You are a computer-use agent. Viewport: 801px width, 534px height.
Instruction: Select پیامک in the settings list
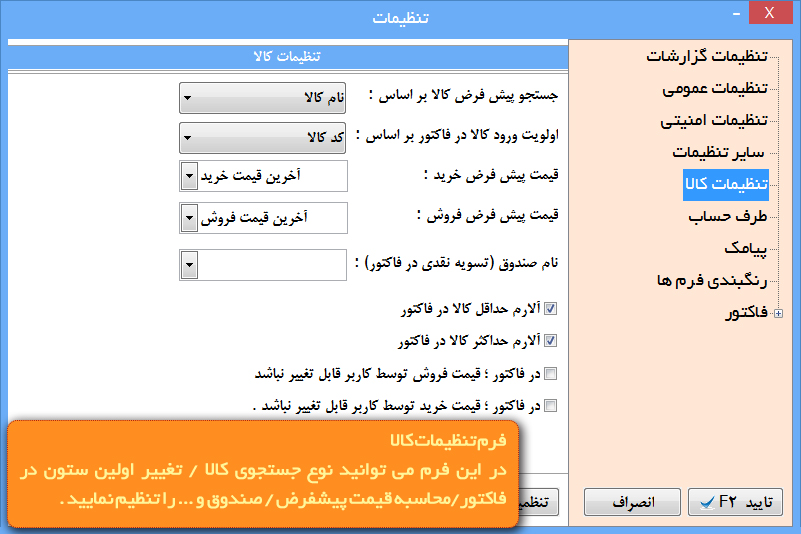(746, 247)
